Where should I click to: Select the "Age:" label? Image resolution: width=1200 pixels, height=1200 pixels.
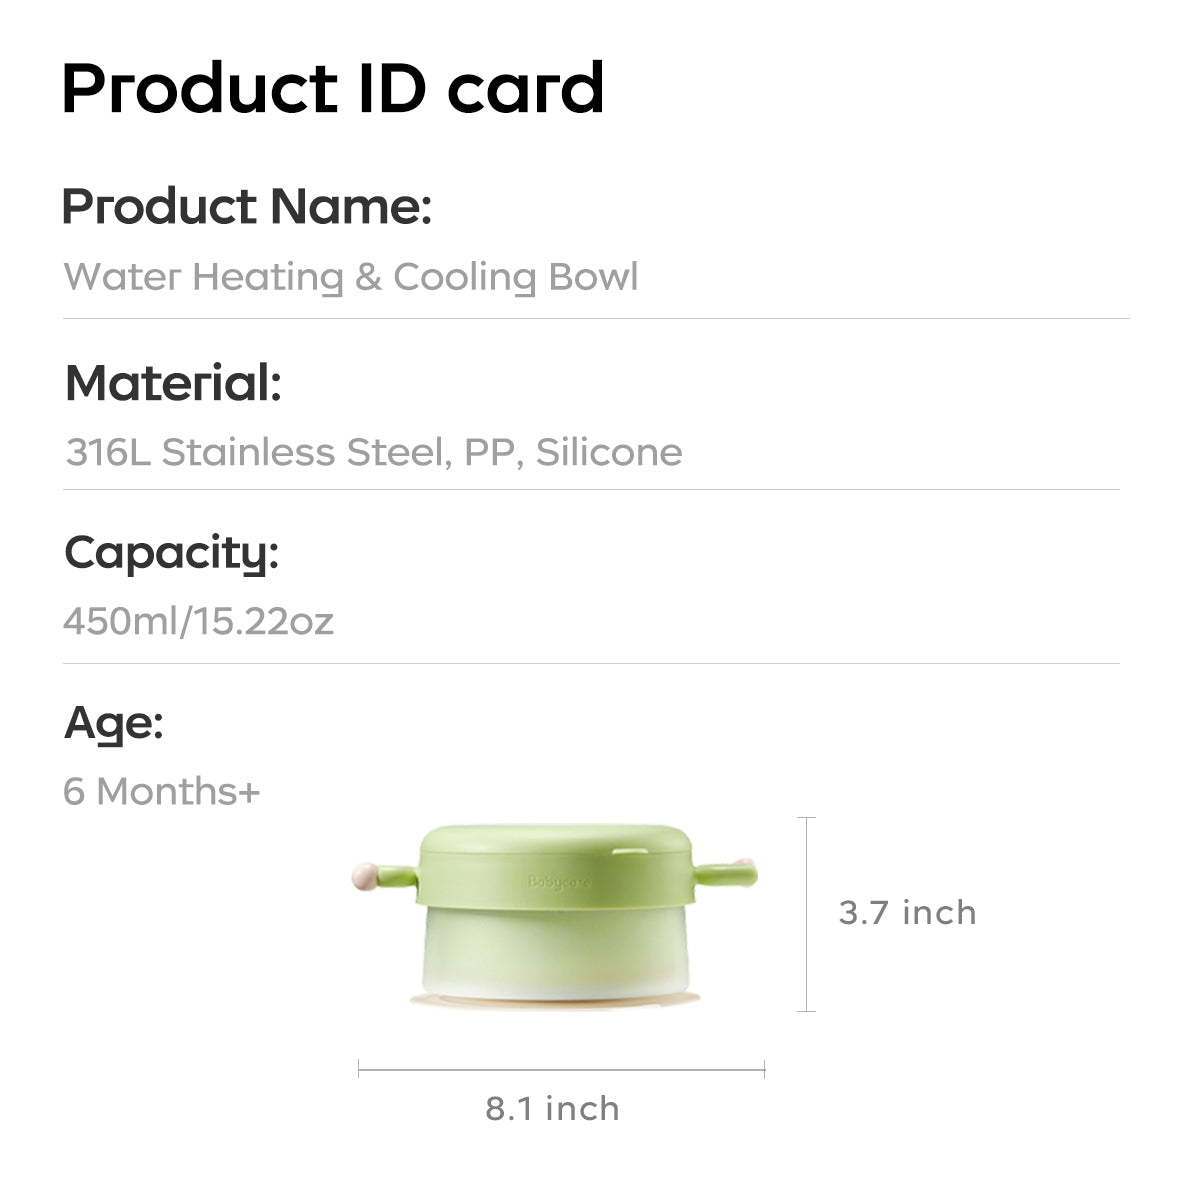[114, 723]
